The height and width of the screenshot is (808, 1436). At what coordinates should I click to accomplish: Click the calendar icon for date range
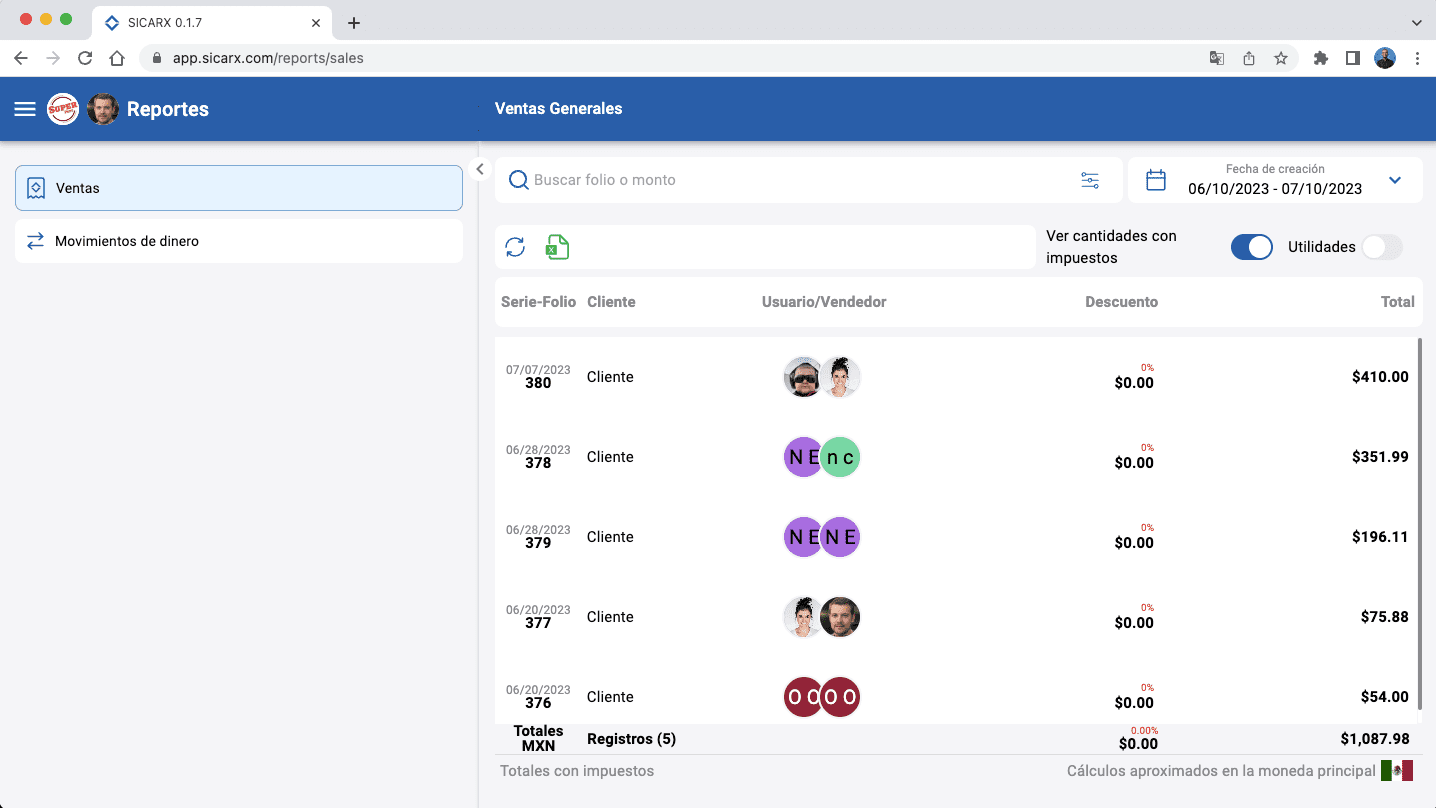pyautogui.click(x=1156, y=180)
